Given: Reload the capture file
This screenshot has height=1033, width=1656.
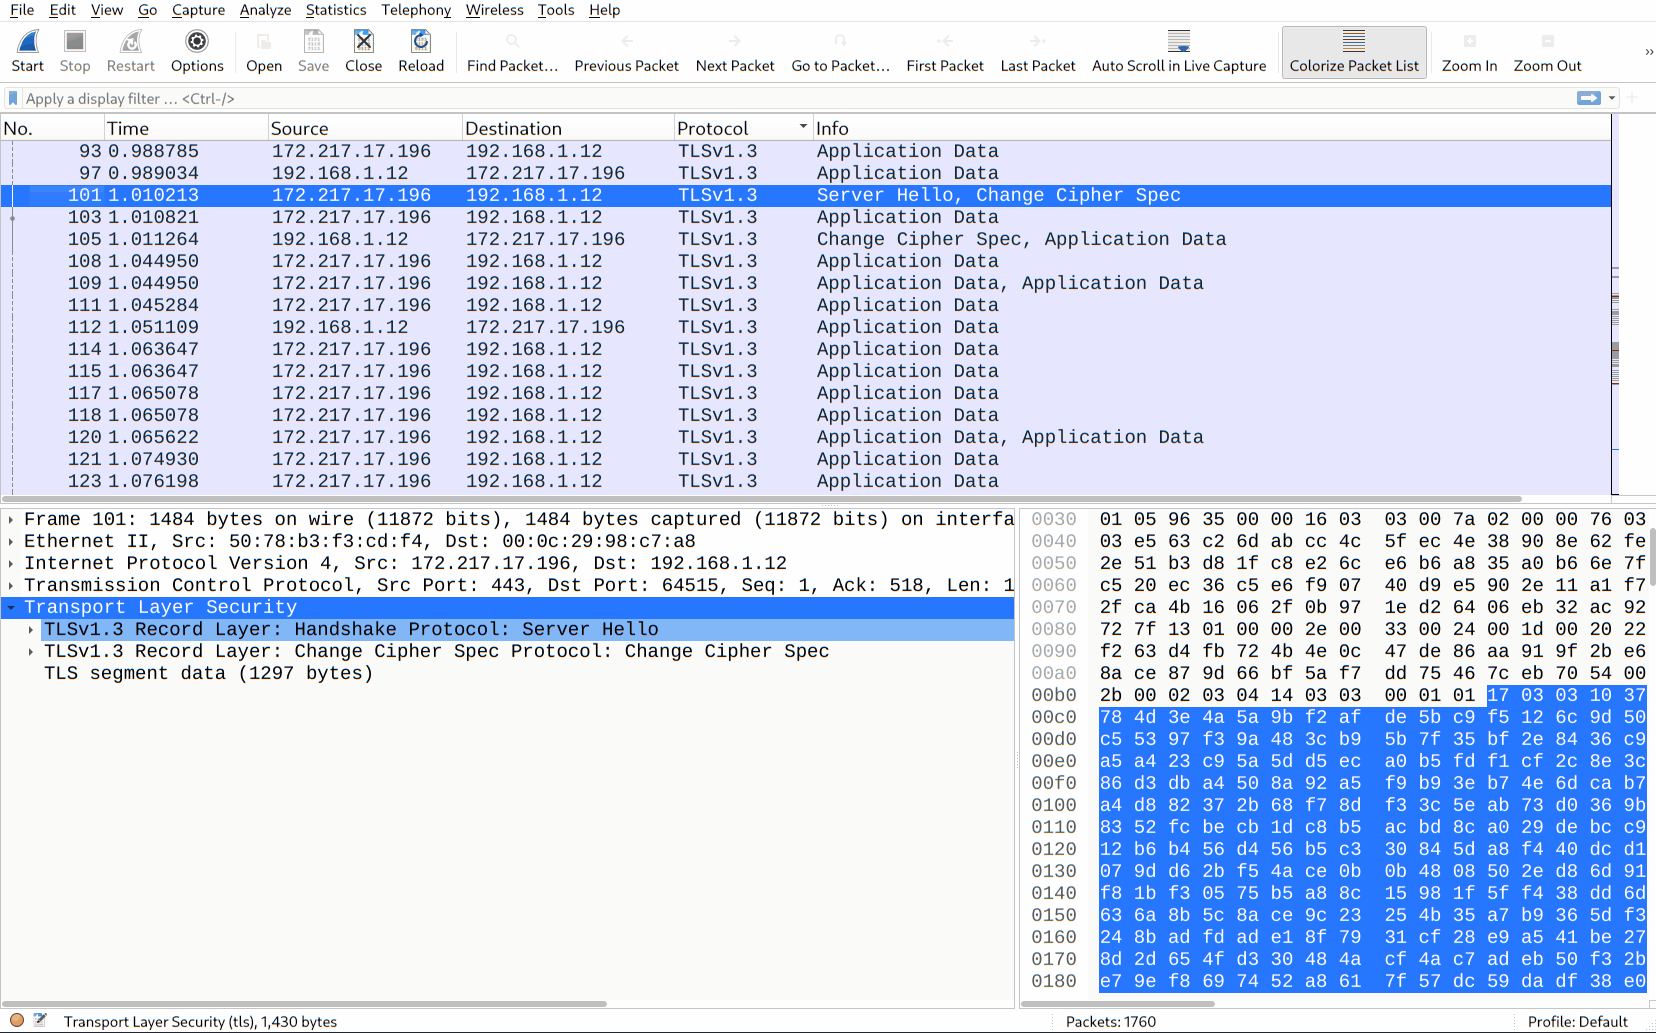Looking at the screenshot, I should point(421,51).
